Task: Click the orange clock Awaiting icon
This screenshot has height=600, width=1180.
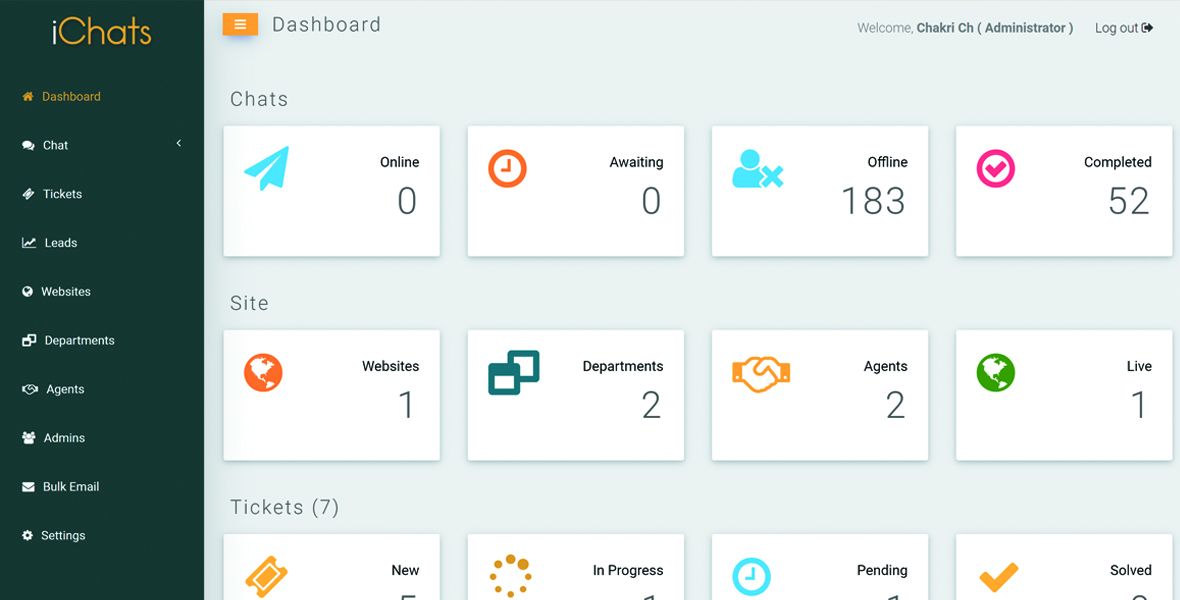Action: (x=507, y=169)
